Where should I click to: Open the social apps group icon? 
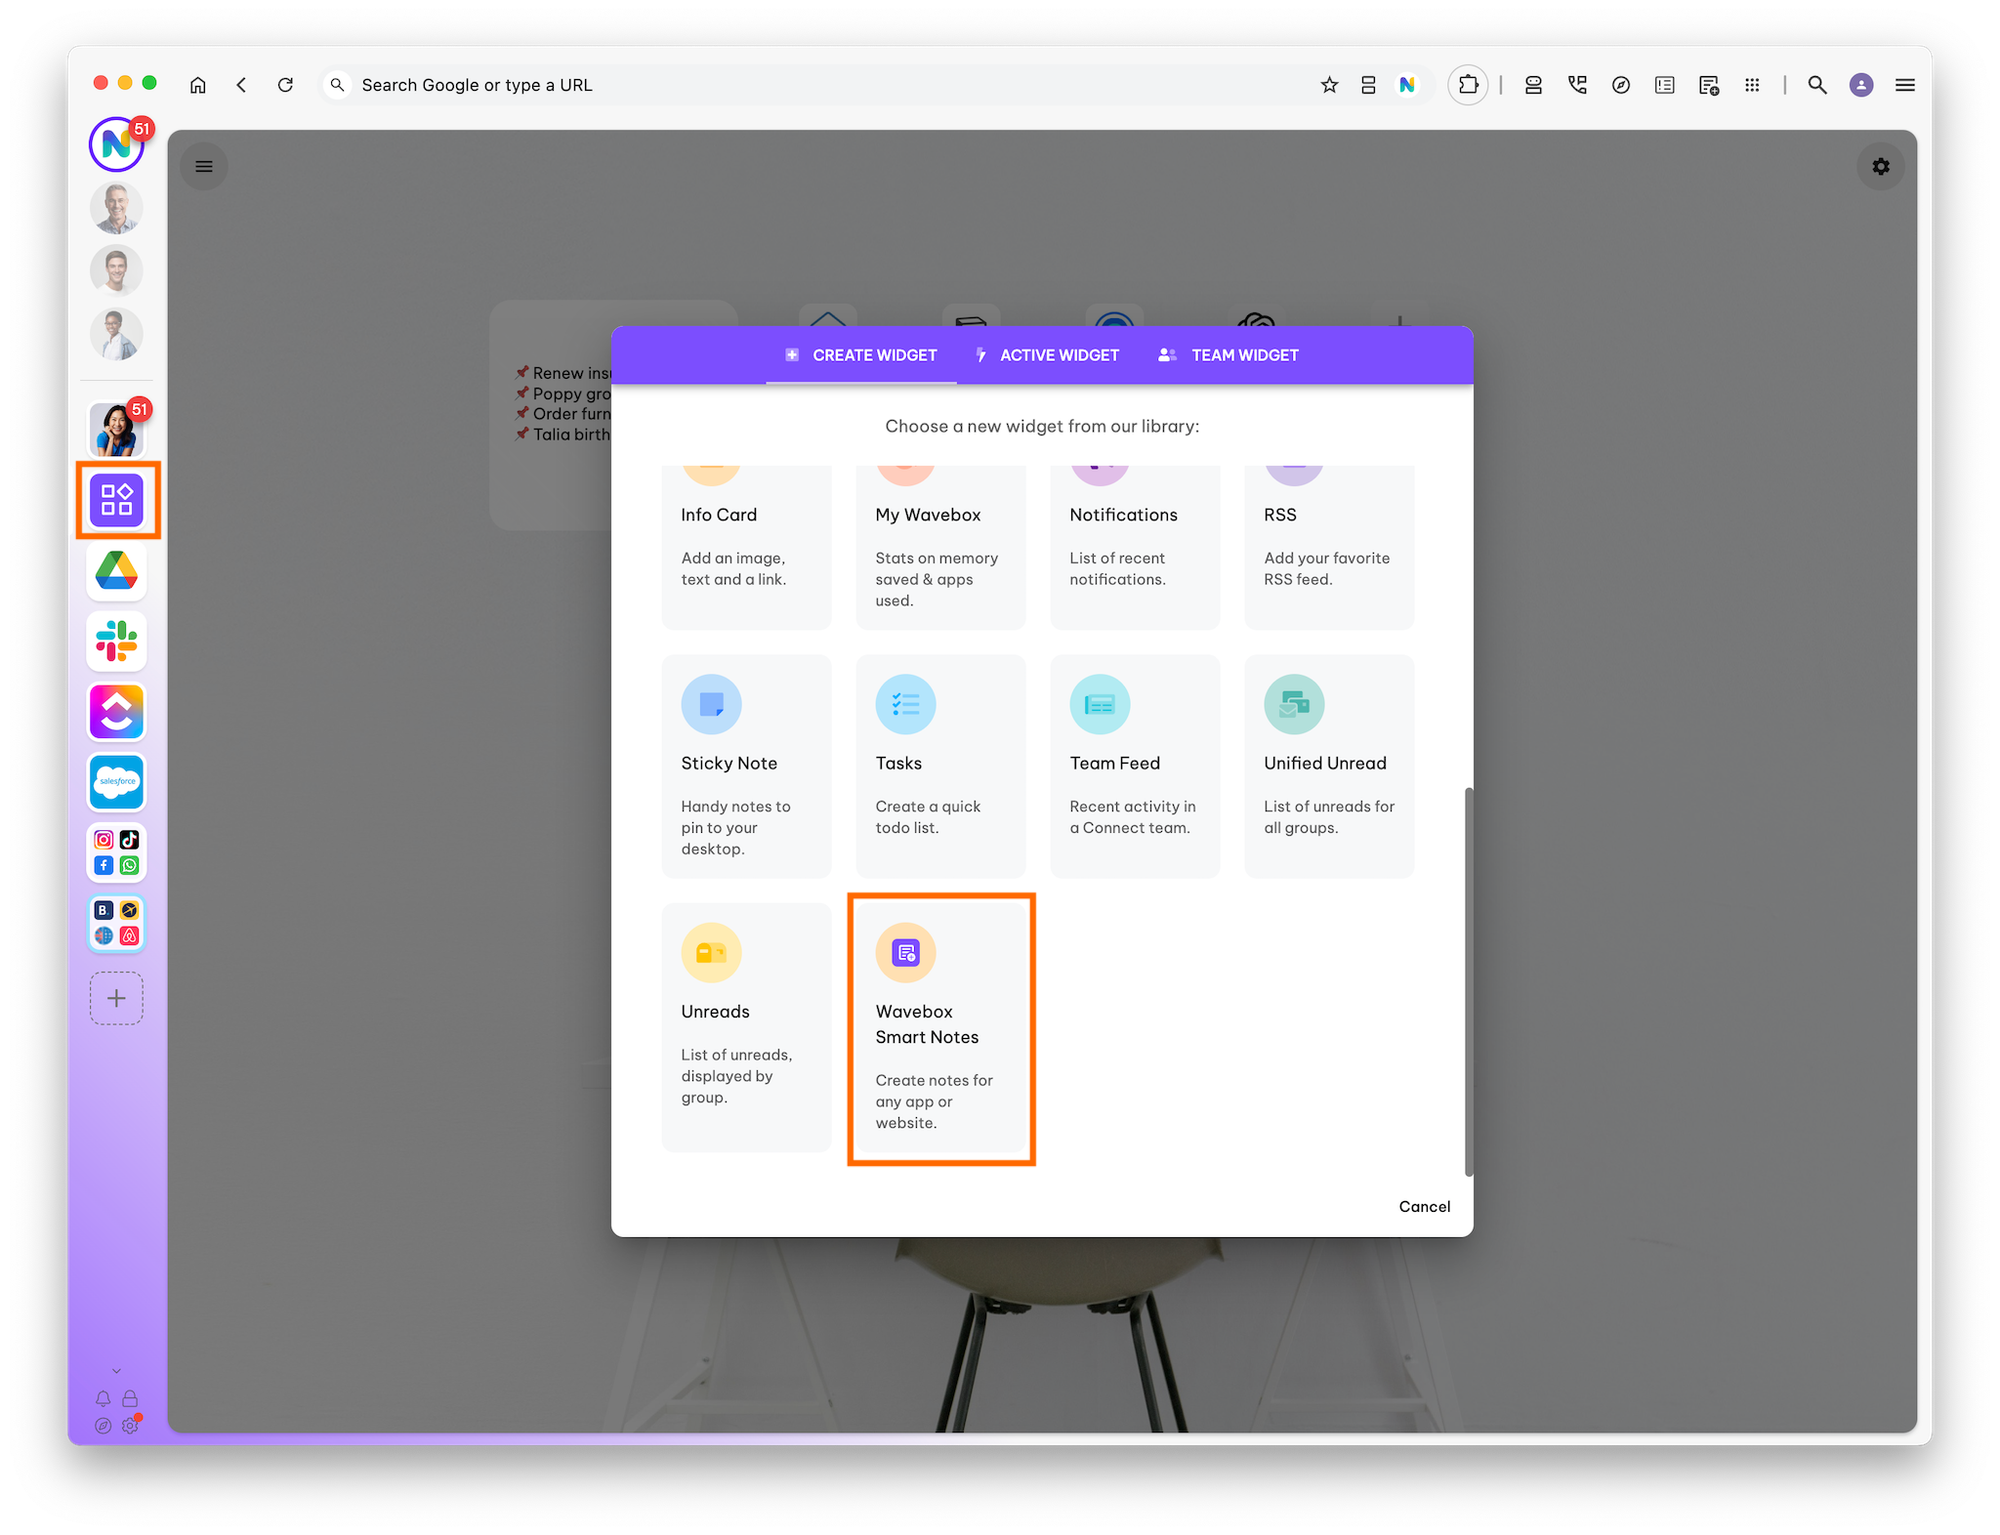point(117,853)
